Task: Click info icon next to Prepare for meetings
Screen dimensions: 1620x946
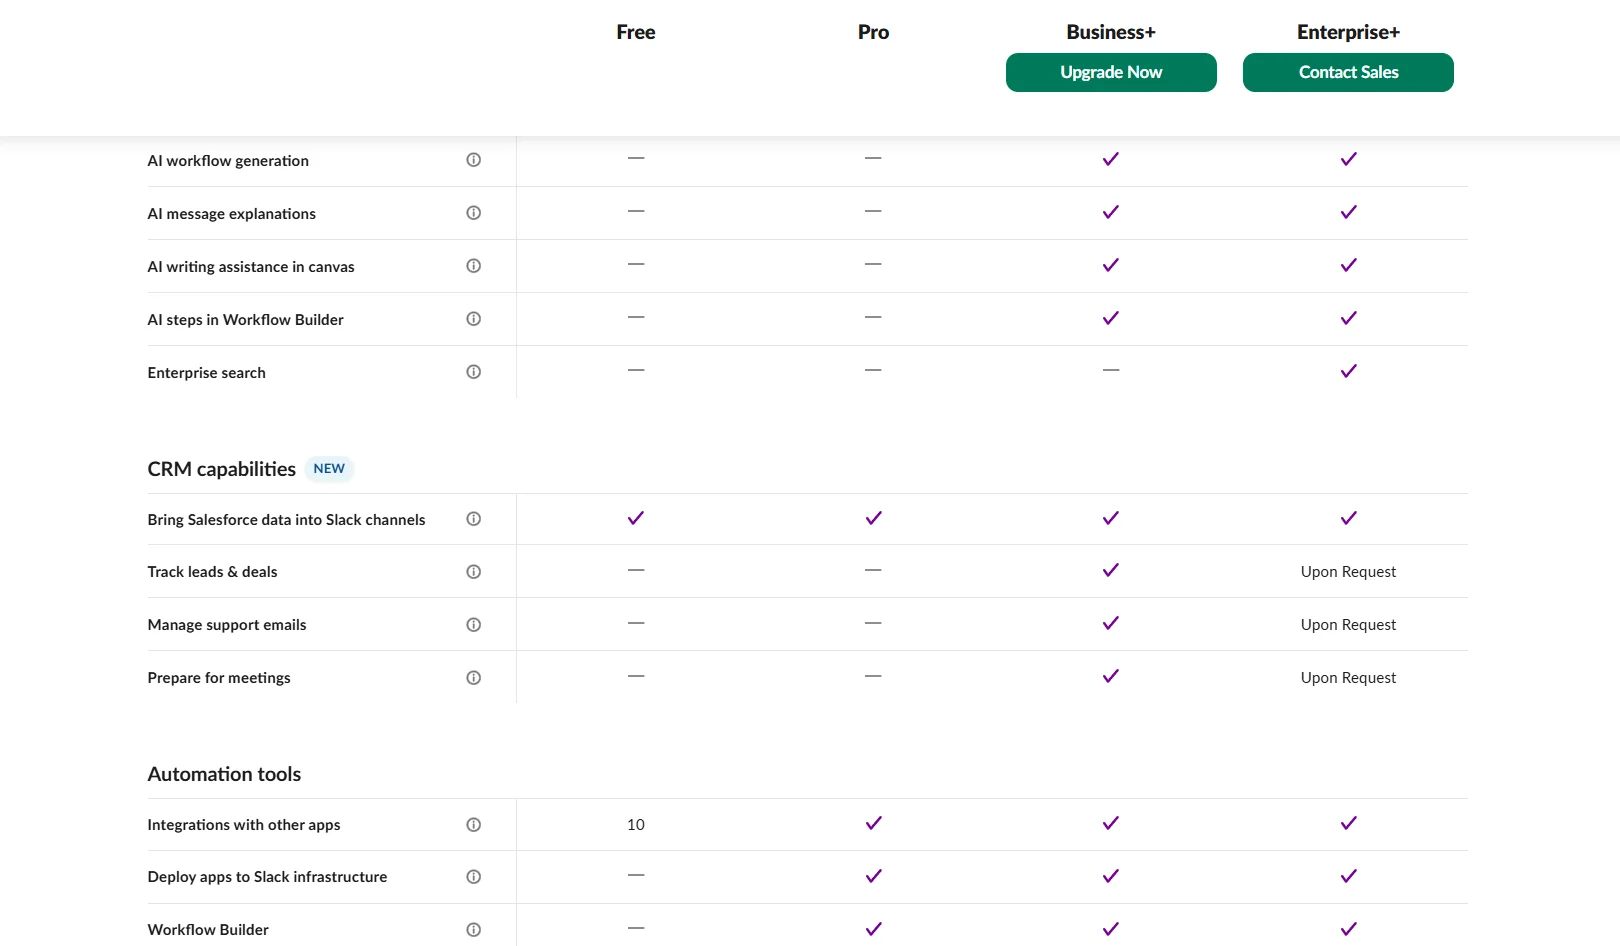Action: click(474, 678)
